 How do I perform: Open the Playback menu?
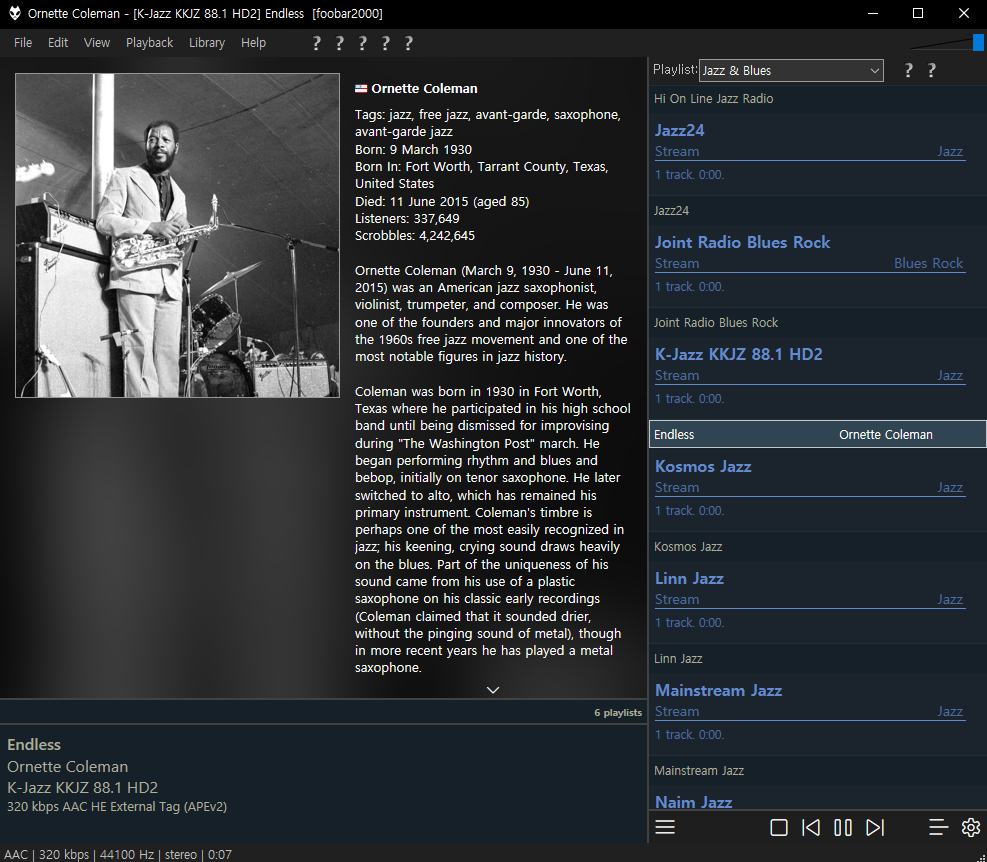(149, 43)
